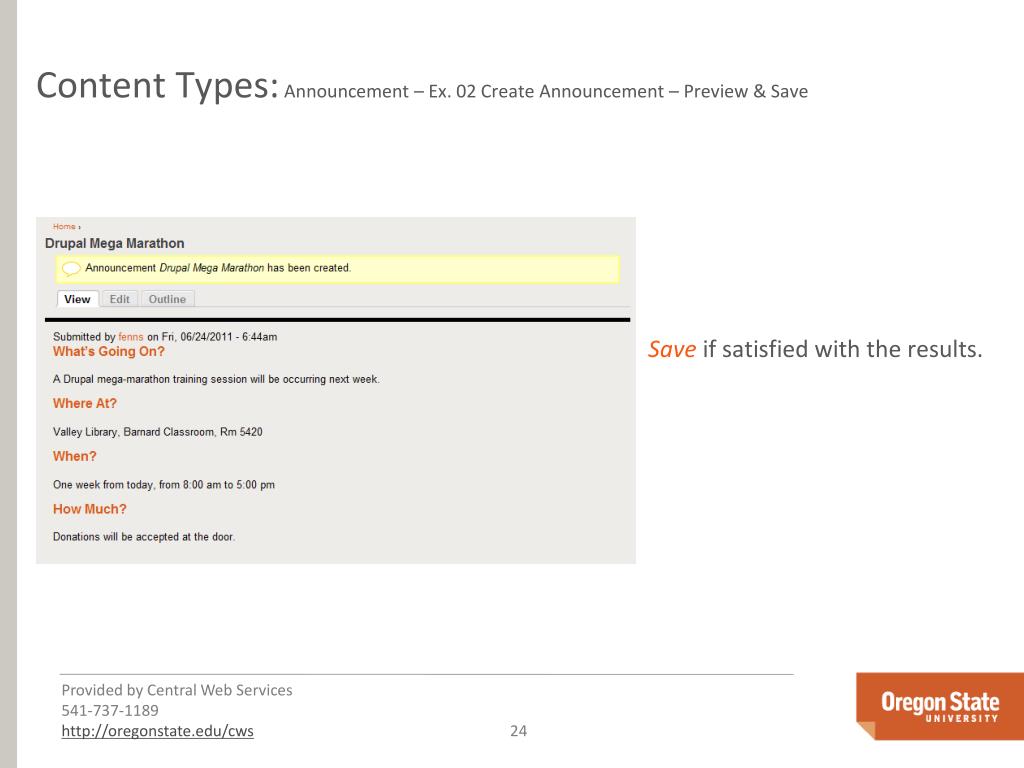
Task: Open the fenns author link
Action: click(131, 337)
